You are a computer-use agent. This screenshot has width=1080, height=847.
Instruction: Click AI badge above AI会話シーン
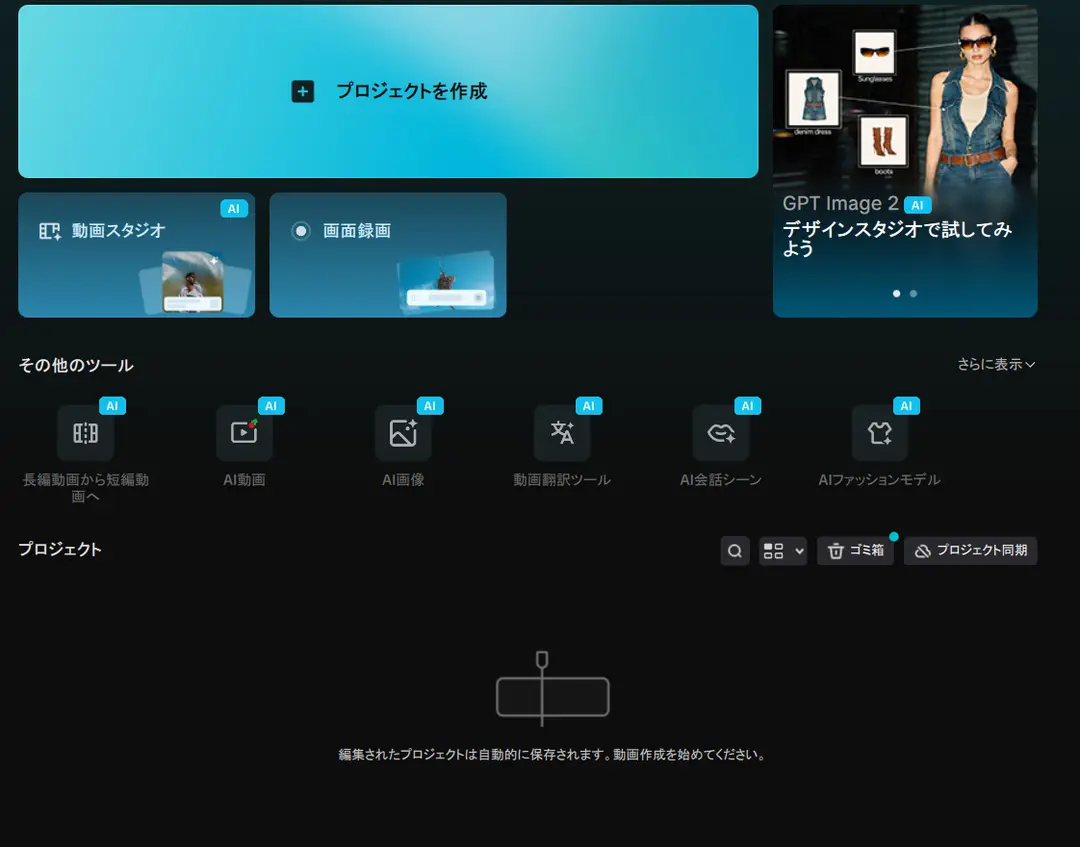click(747, 406)
